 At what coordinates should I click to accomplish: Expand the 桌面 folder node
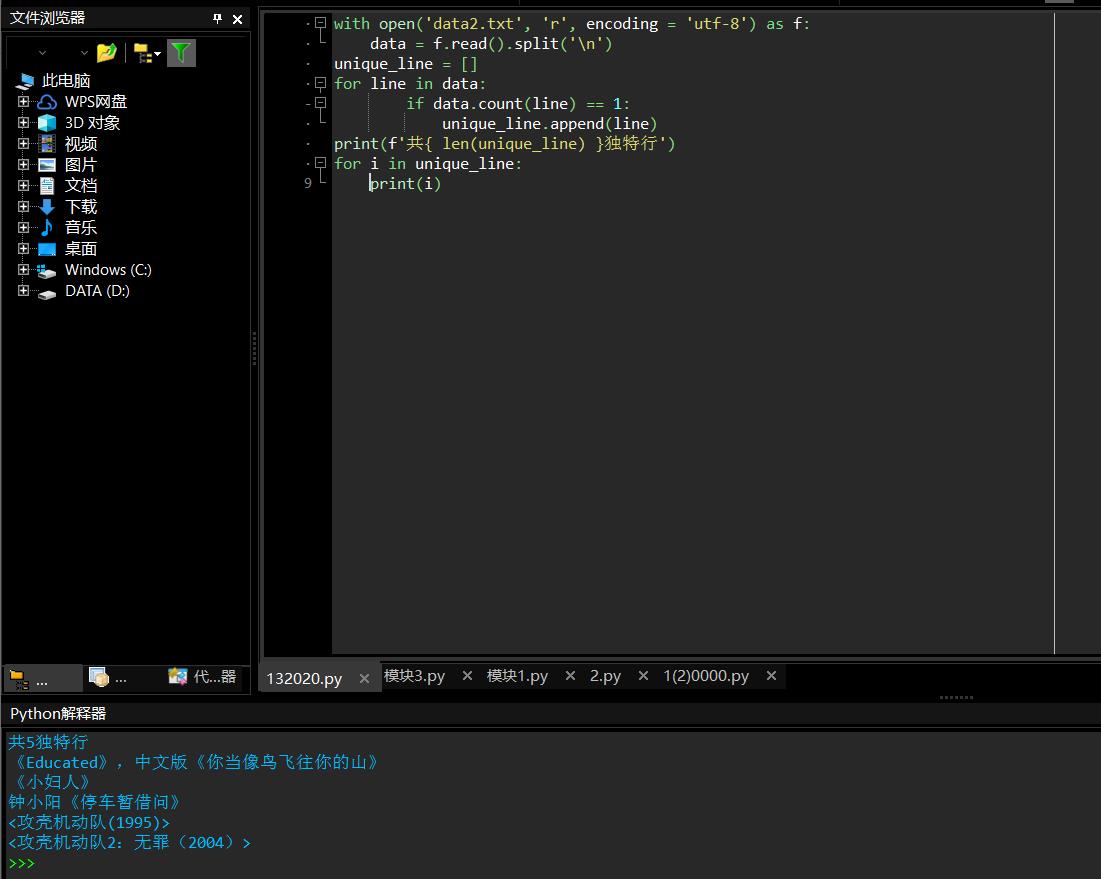click(23, 249)
